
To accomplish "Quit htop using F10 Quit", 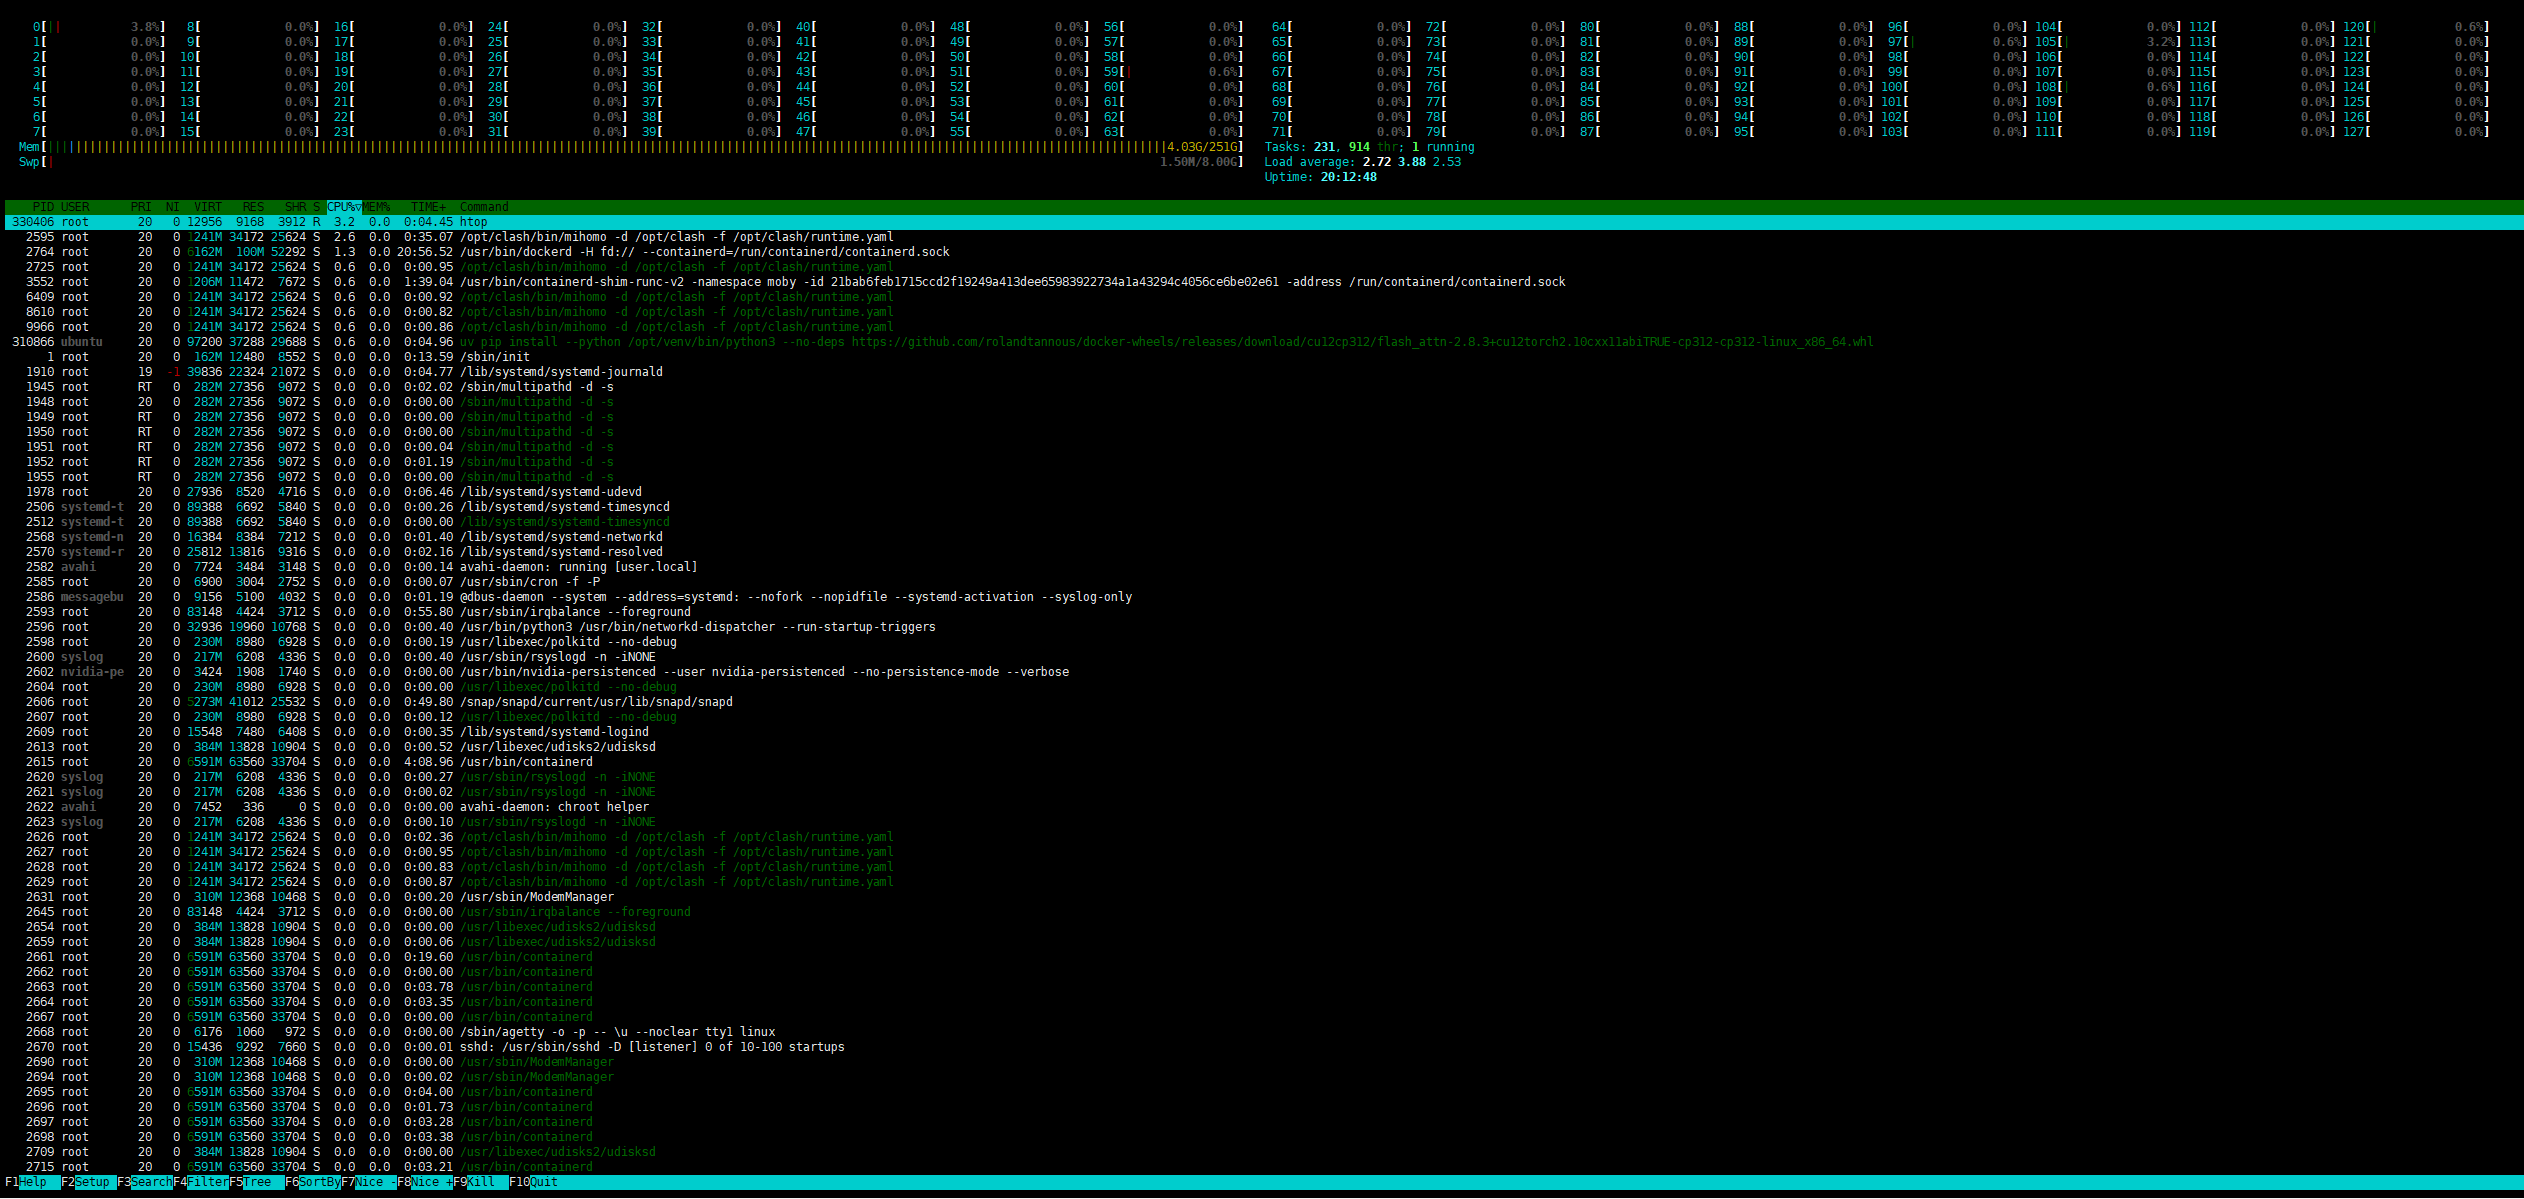I will (x=534, y=1182).
